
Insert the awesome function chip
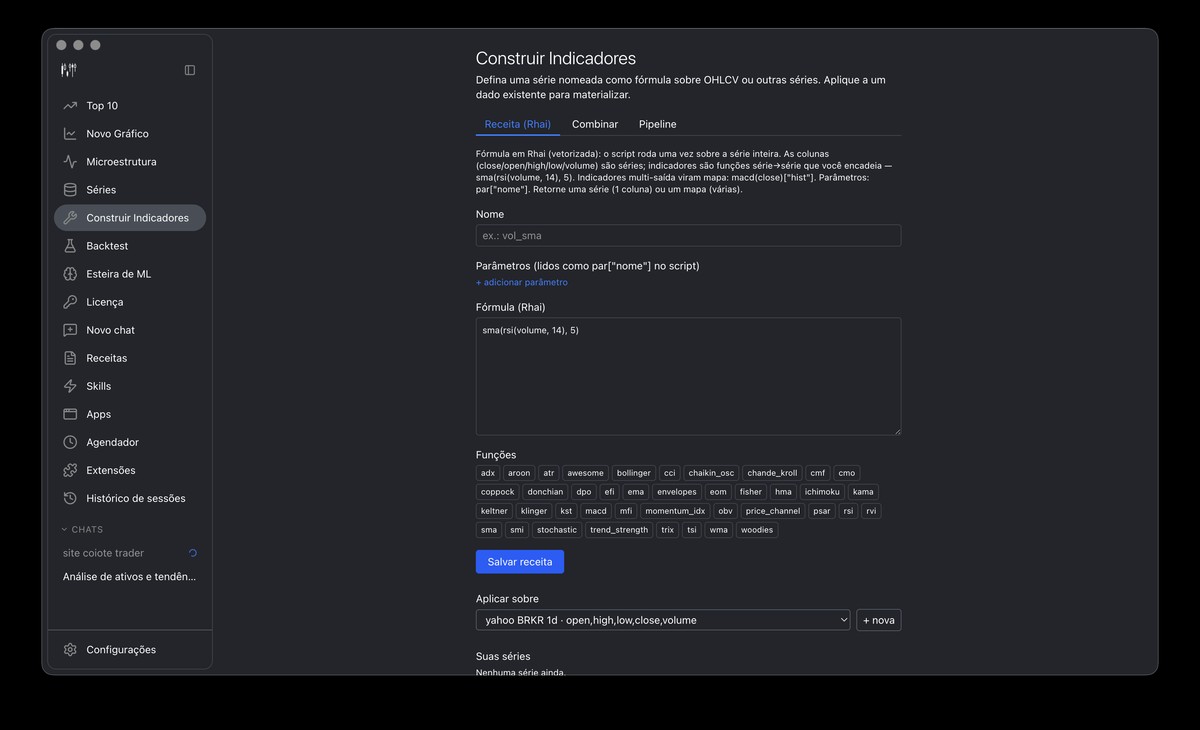pos(585,473)
